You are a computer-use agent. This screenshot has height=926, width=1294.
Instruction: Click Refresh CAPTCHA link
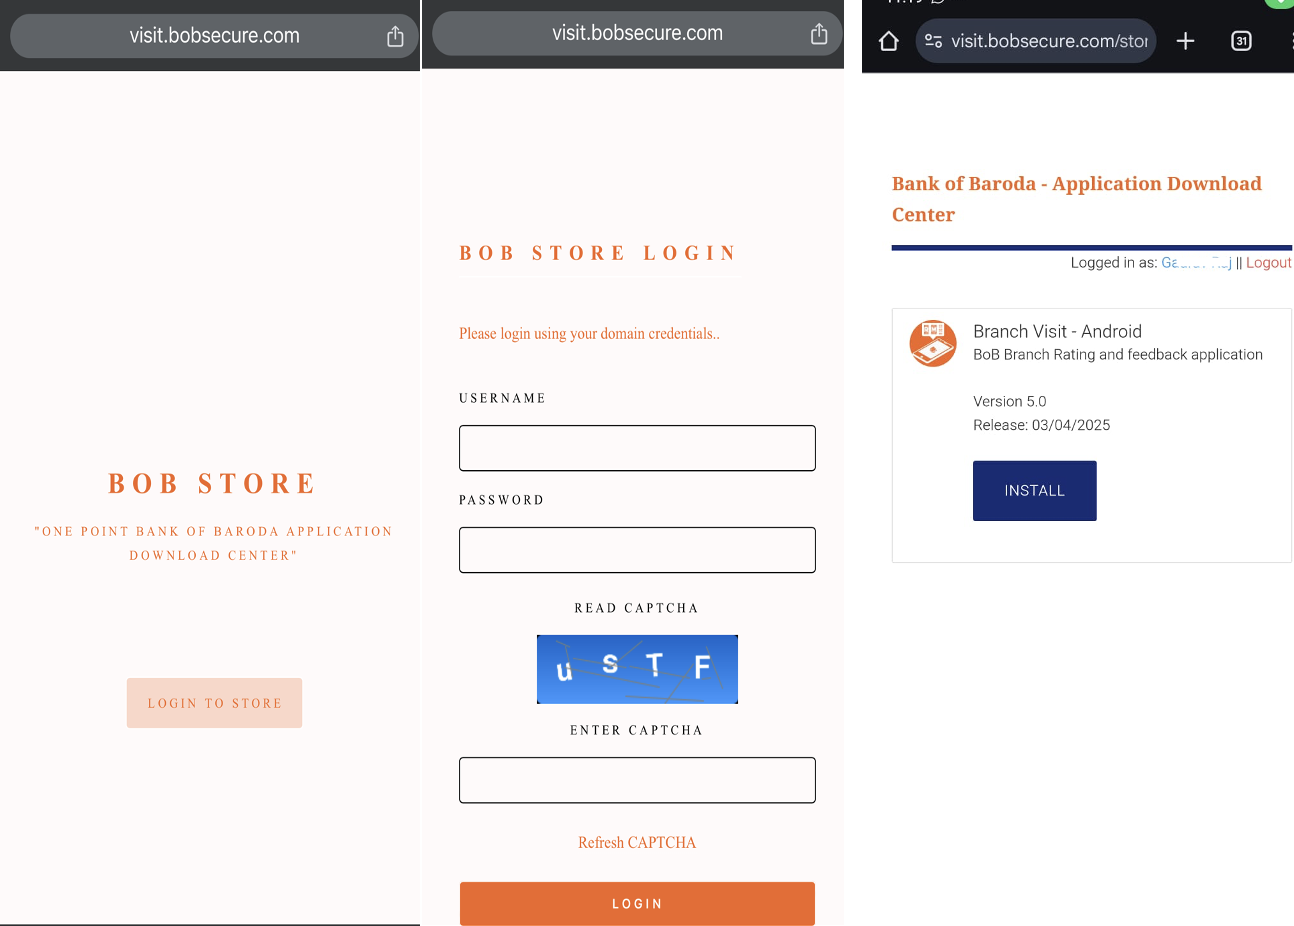click(637, 842)
